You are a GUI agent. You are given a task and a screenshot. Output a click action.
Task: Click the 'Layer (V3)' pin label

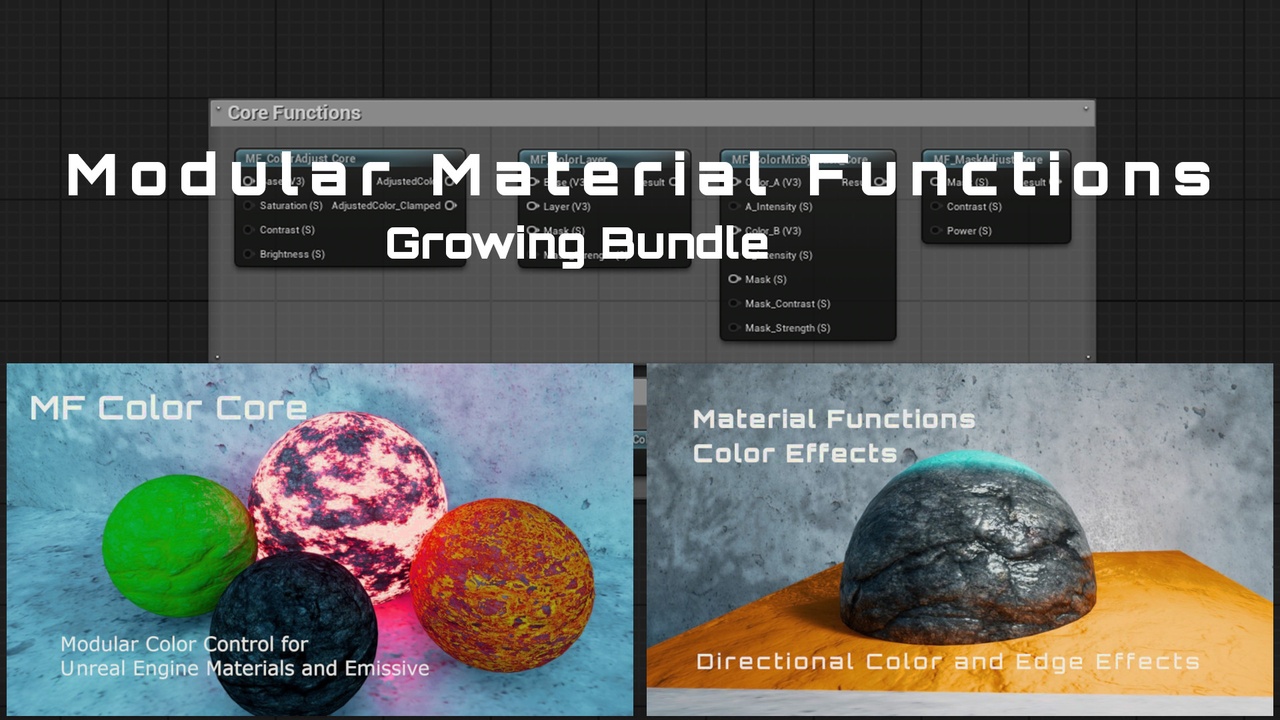pos(567,206)
